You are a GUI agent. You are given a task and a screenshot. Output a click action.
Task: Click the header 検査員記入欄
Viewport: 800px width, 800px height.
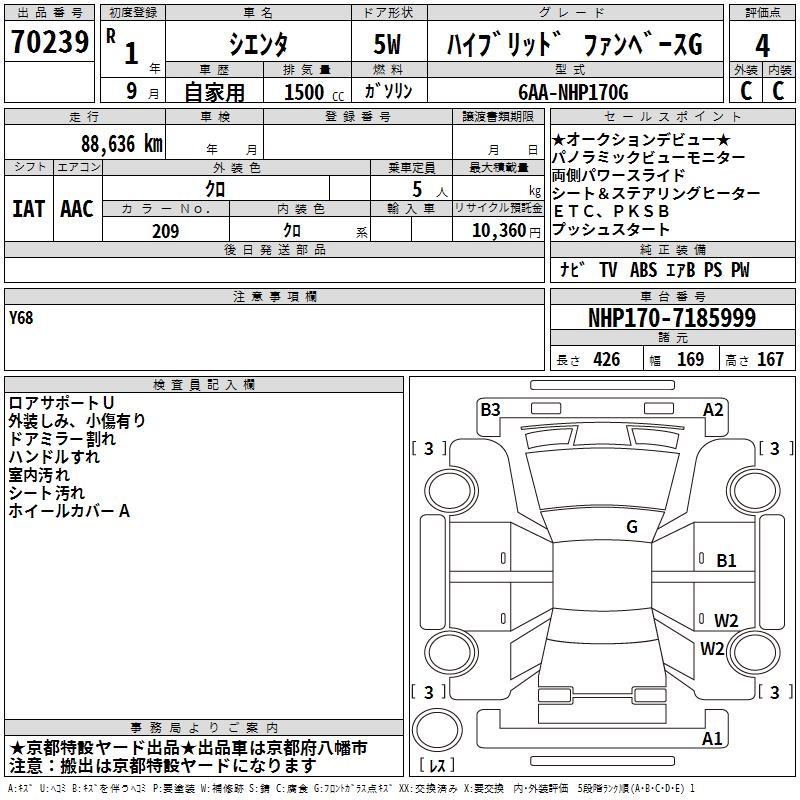tap(204, 385)
